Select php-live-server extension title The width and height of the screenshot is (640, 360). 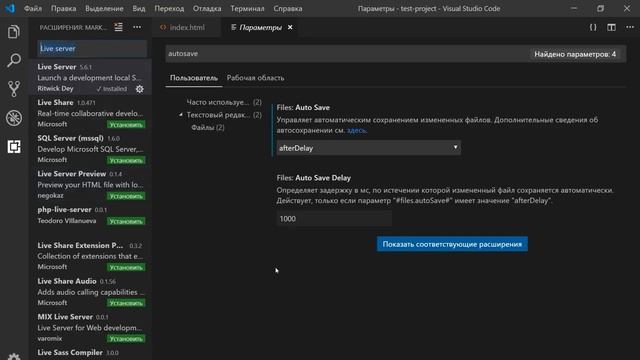click(64, 209)
